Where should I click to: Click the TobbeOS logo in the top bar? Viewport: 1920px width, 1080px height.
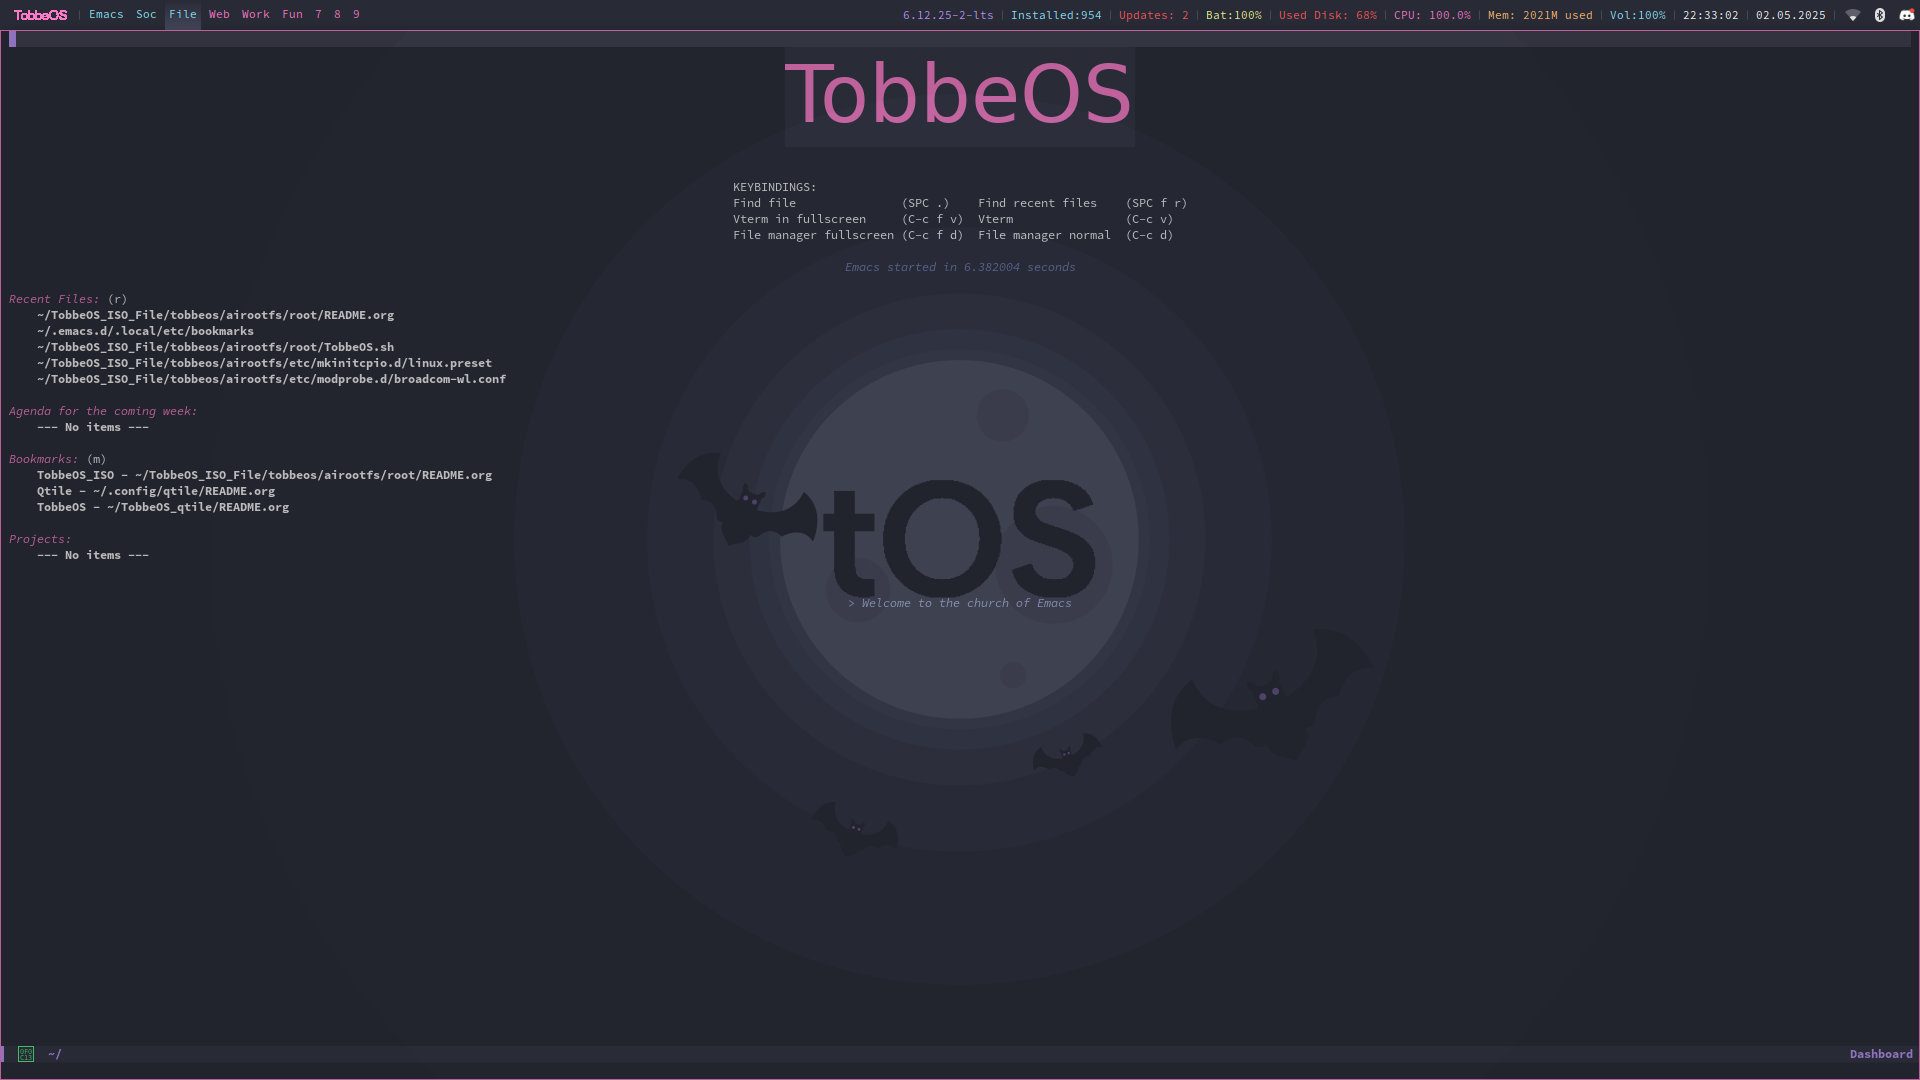click(40, 15)
